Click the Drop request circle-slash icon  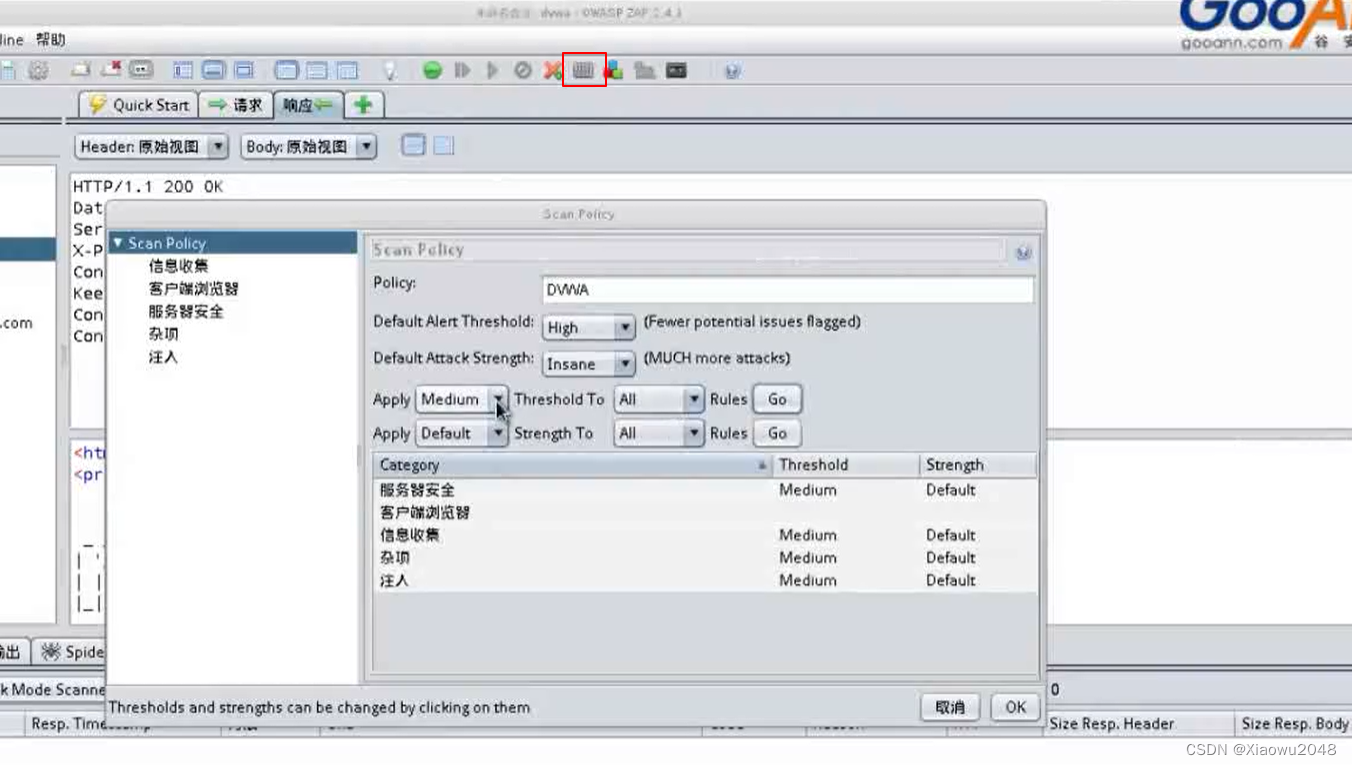523,71
